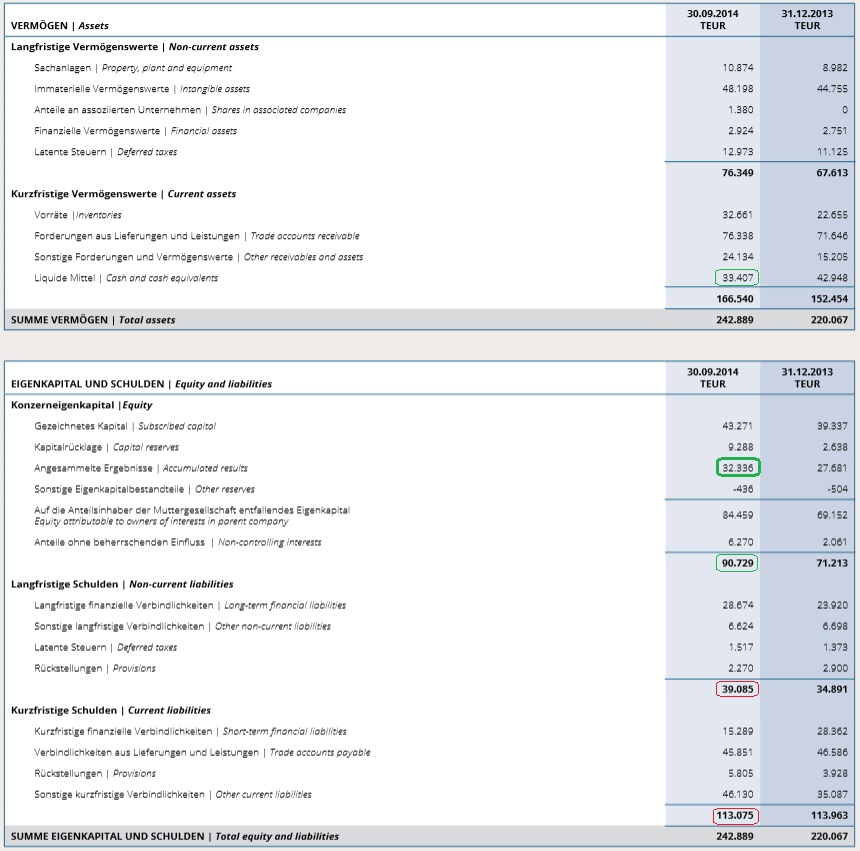Click current provisions value 5.805
Screen dimensions: 860x851
[x=740, y=774]
